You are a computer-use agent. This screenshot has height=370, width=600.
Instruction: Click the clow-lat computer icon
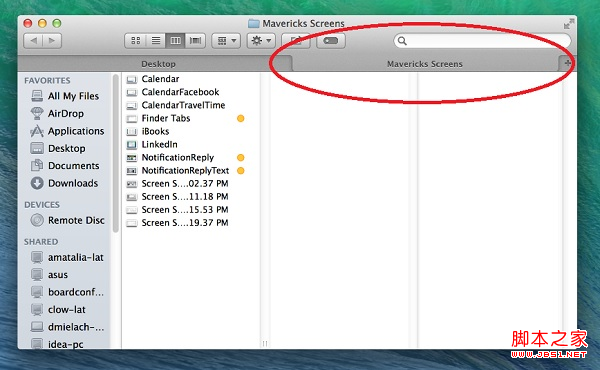coord(37,309)
